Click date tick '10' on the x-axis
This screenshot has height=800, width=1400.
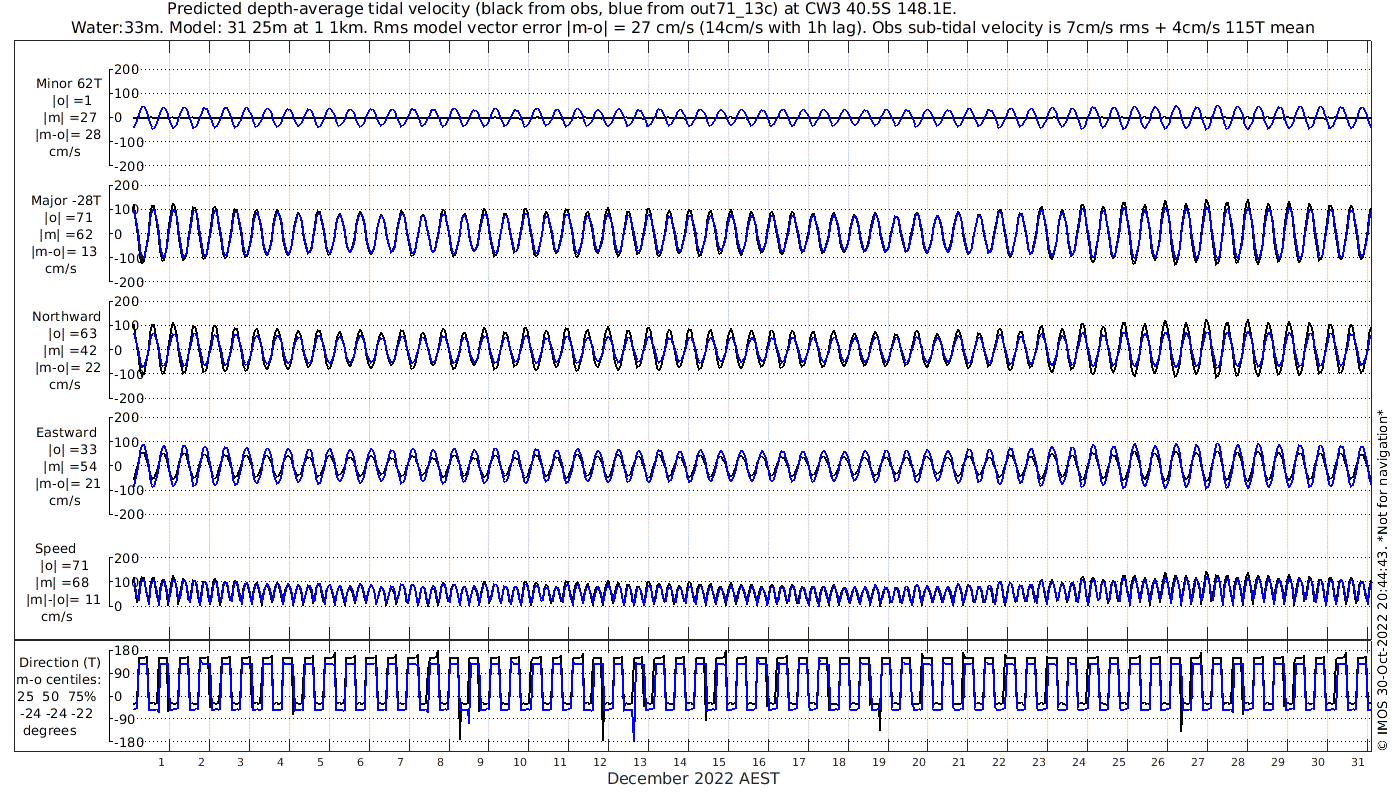click(520, 762)
